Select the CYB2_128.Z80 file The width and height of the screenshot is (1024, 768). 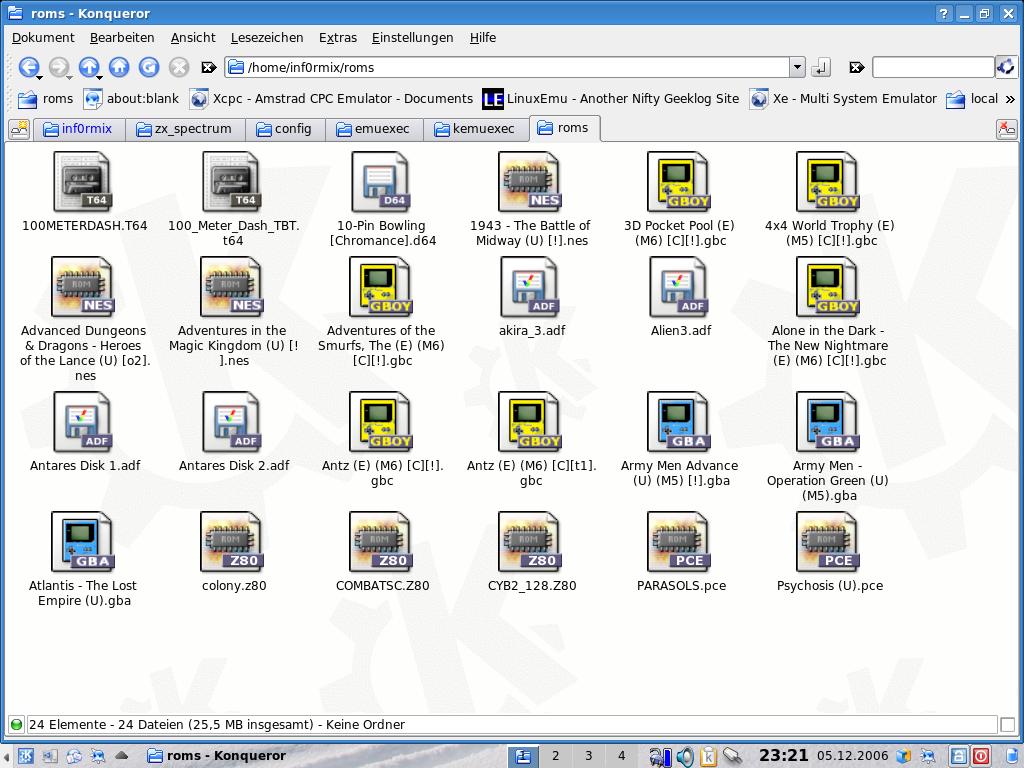529,542
